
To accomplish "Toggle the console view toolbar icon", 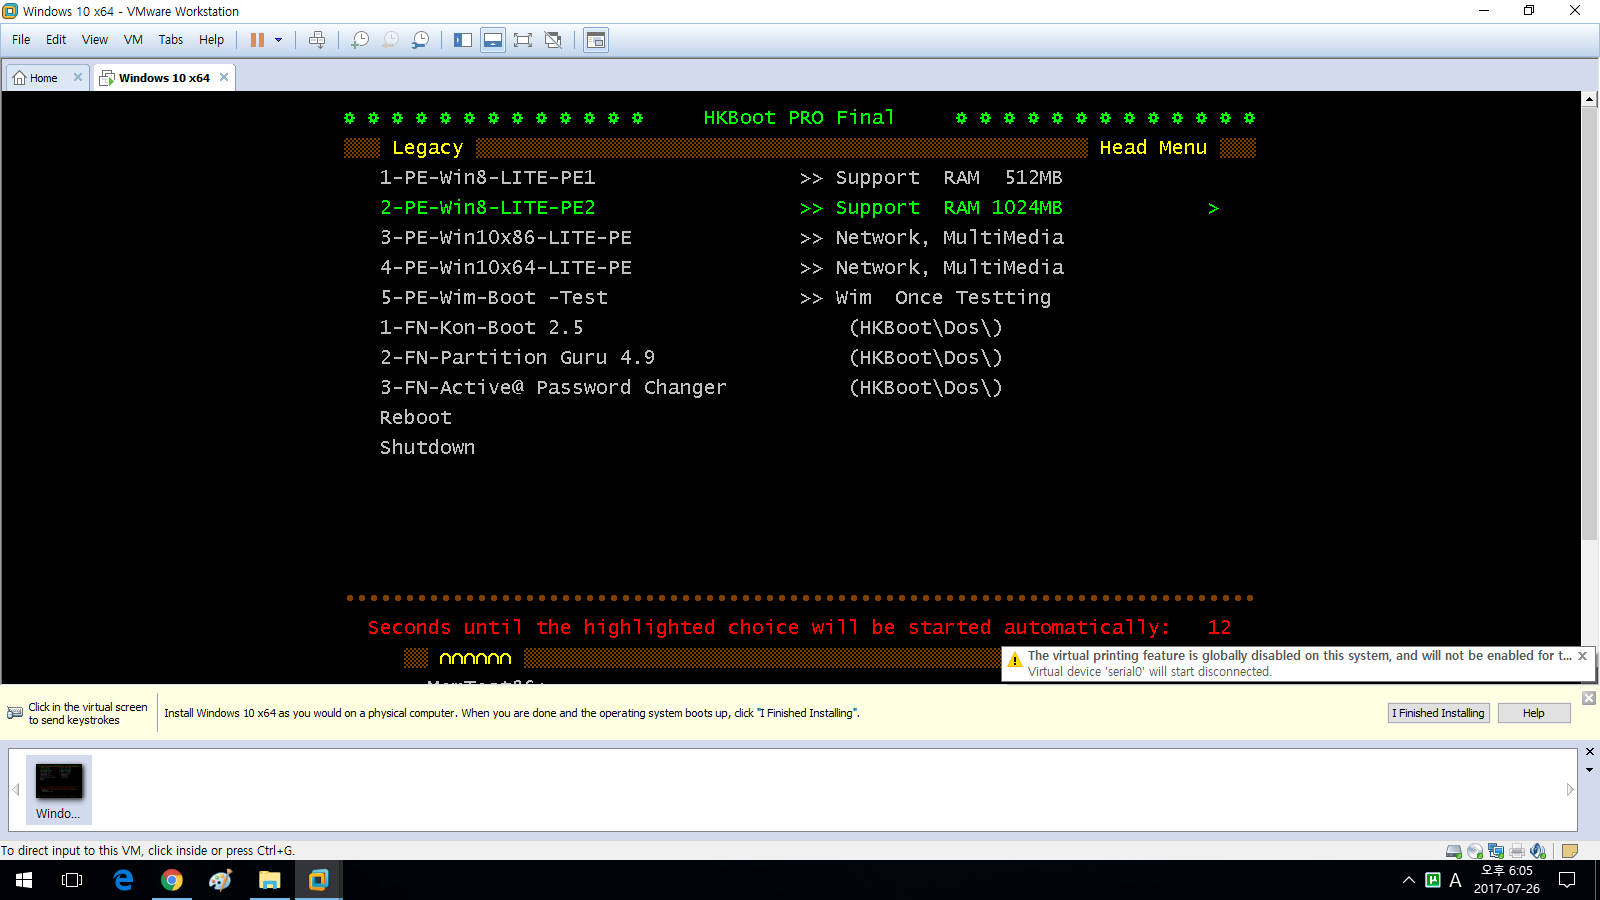I will (x=596, y=40).
